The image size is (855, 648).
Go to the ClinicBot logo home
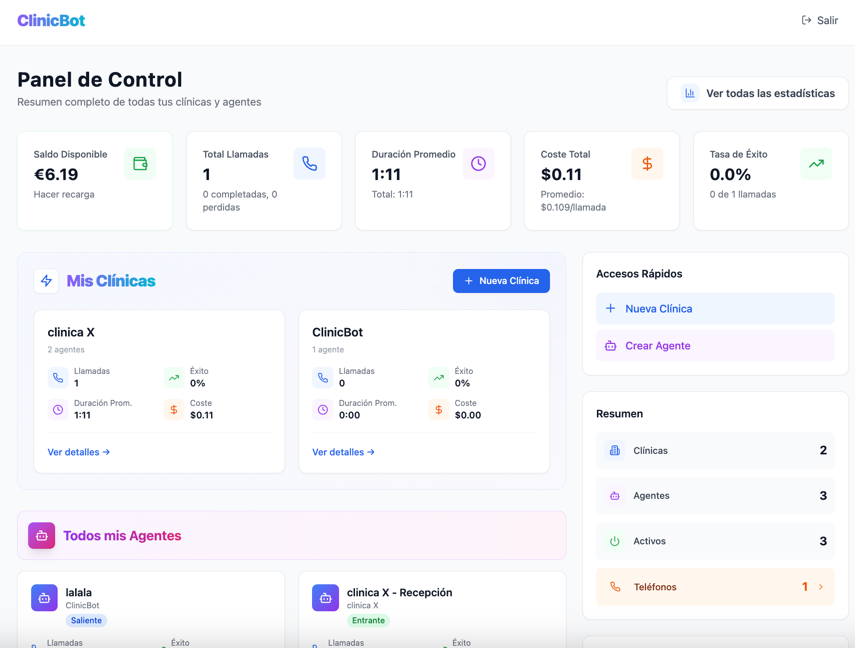[x=51, y=20]
